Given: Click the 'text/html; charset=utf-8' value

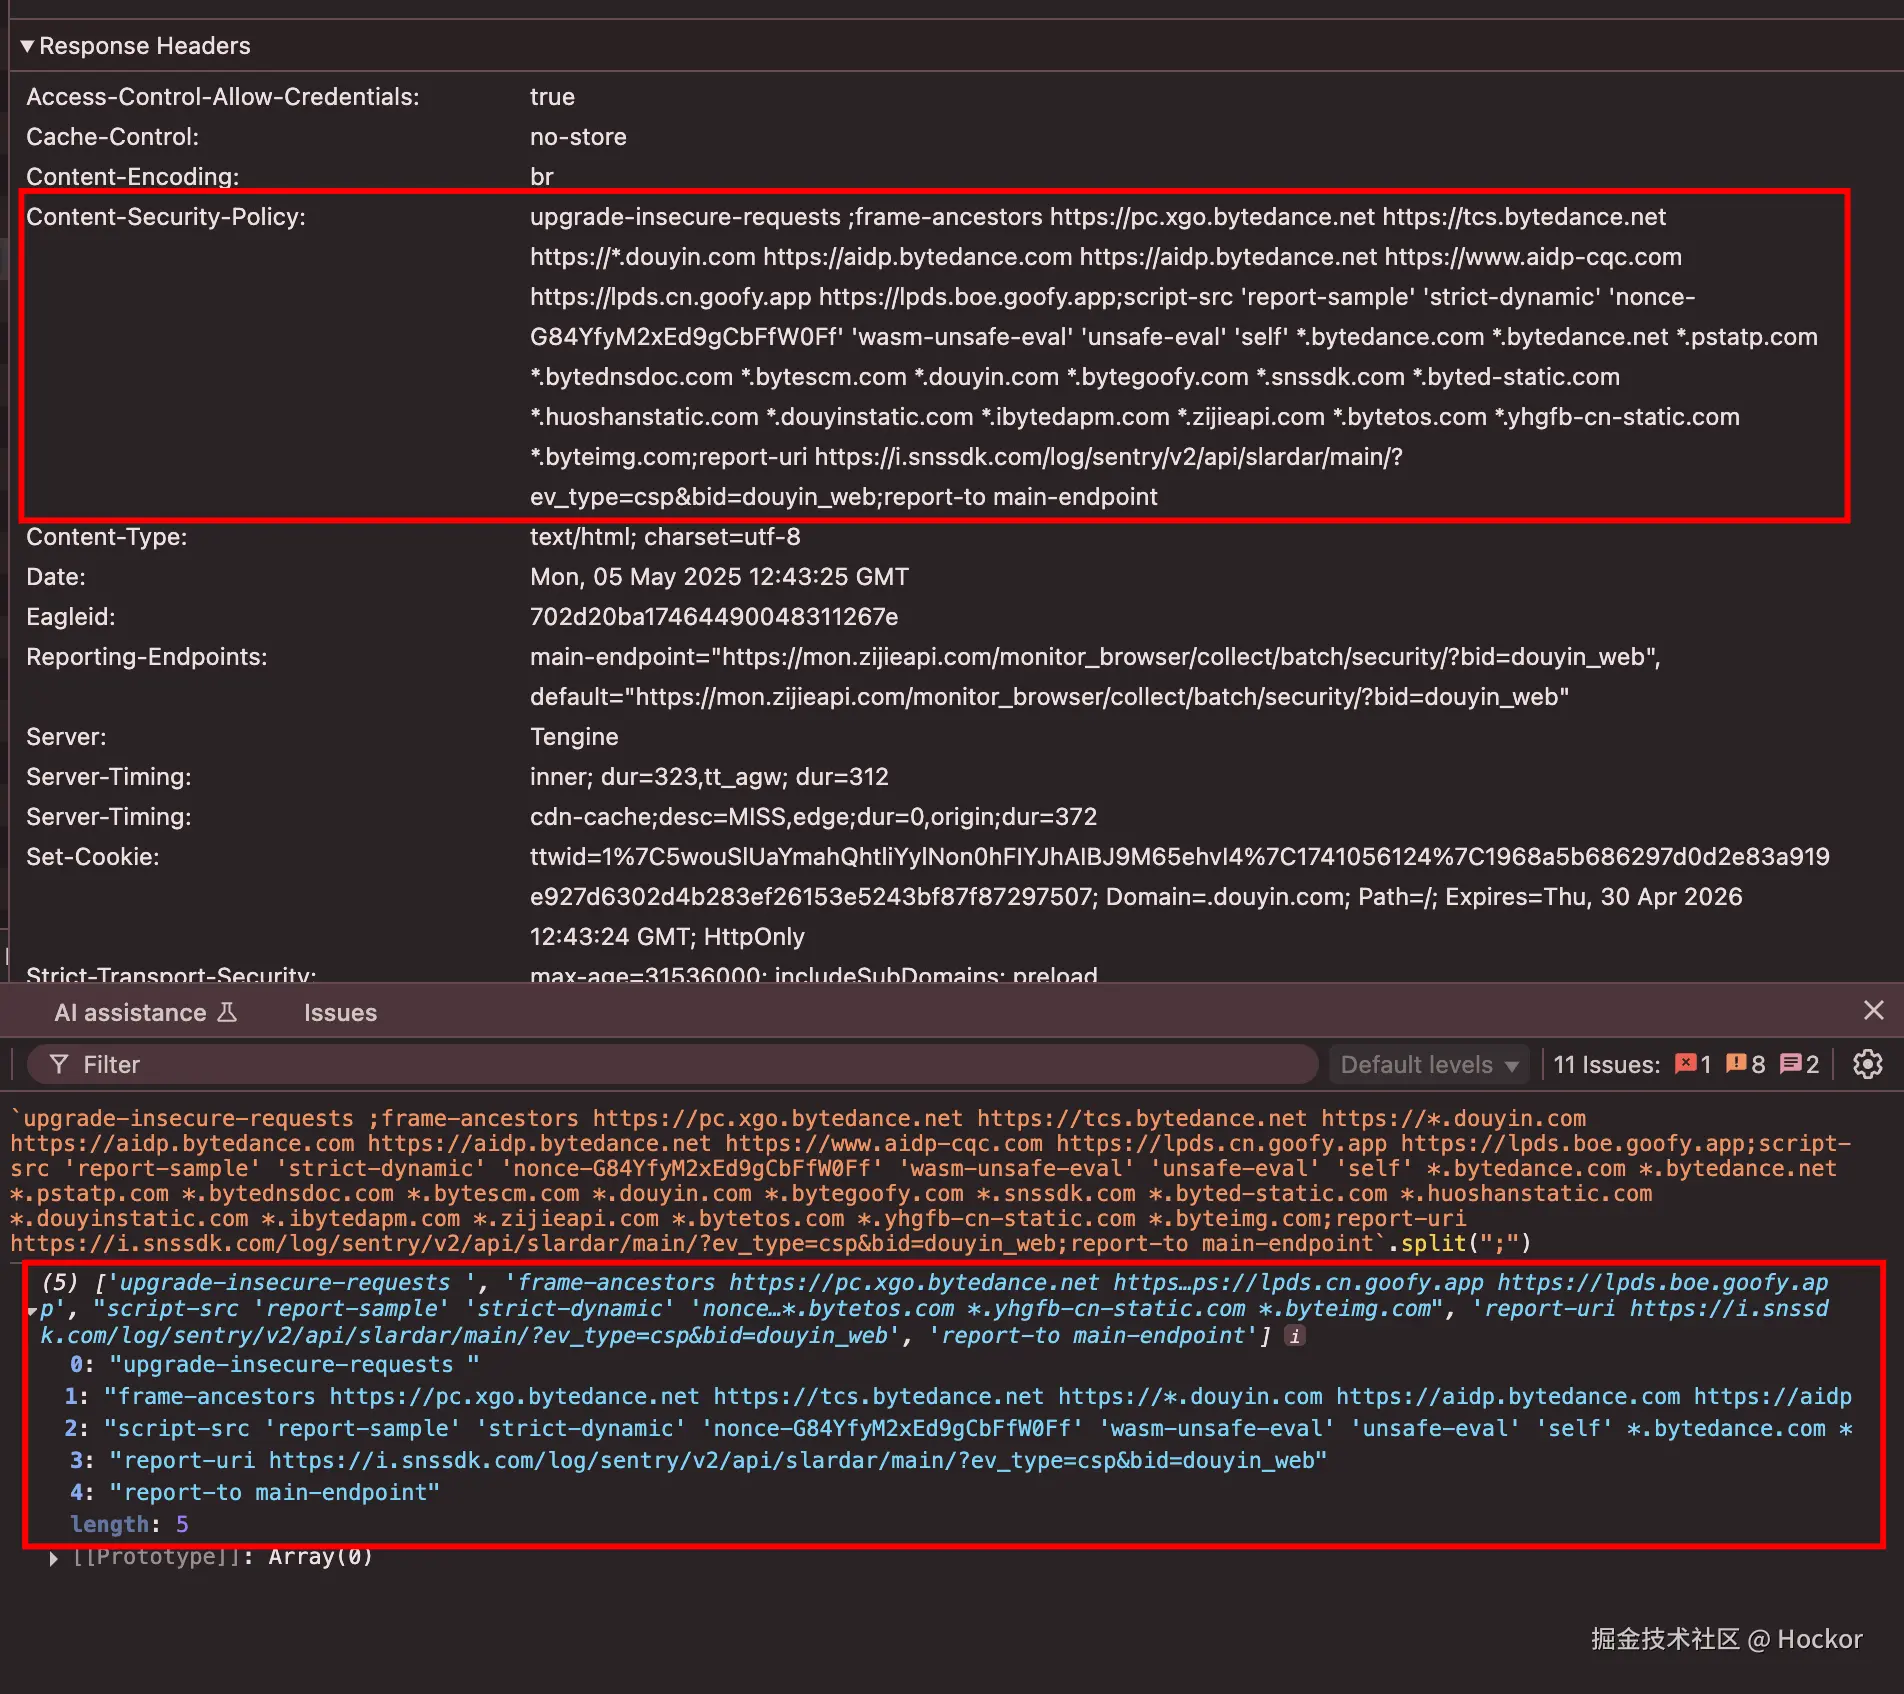Looking at the screenshot, I should [x=665, y=537].
